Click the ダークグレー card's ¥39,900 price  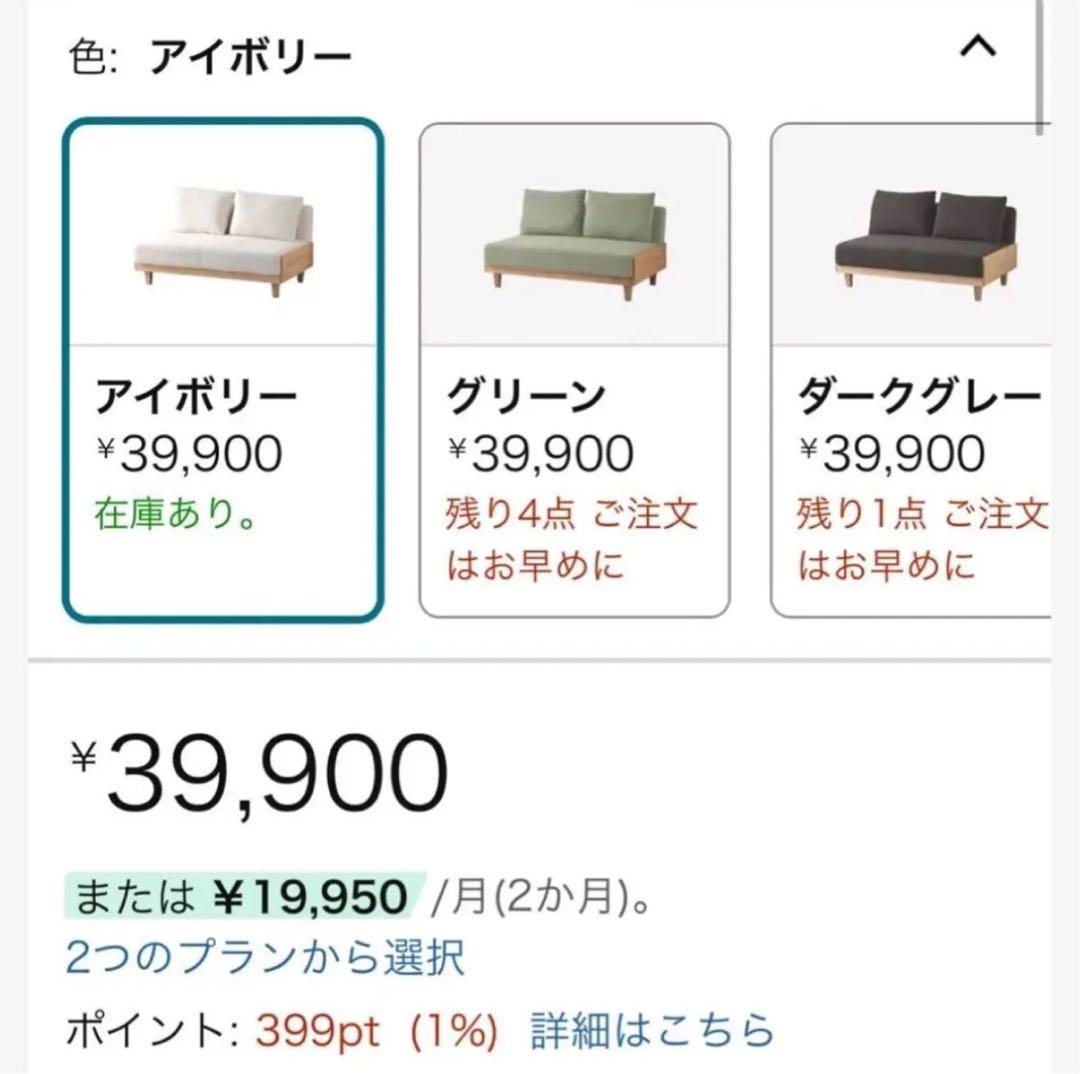click(x=892, y=455)
